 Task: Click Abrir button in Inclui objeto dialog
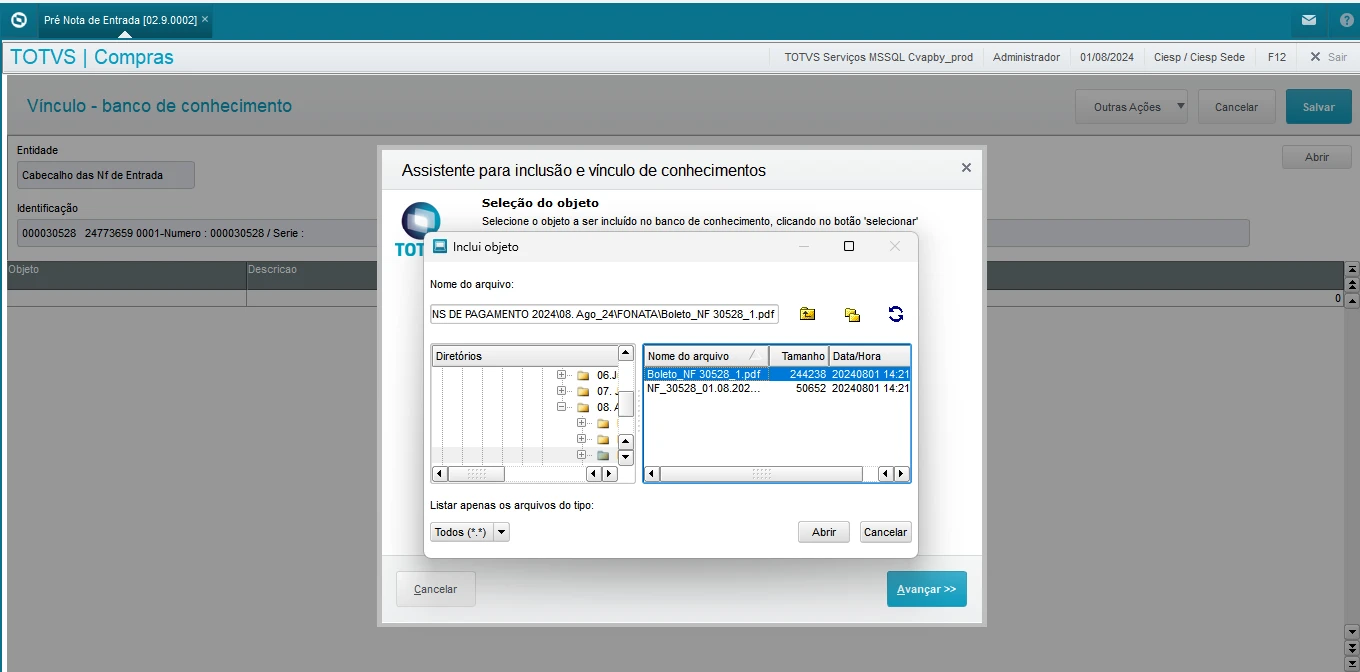(x=823, y=532)
